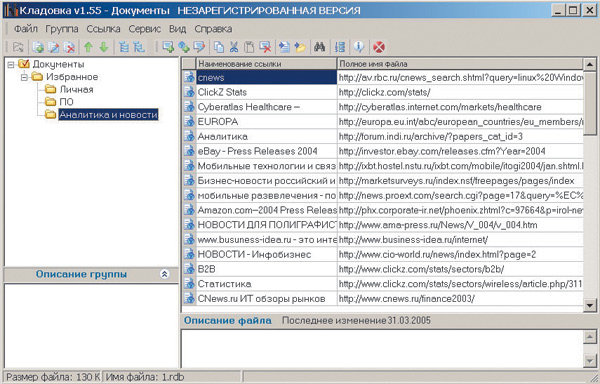This screenshot has width=600, height=384.
Task: Click the open folder arrow icon
Action: [300, 47]
